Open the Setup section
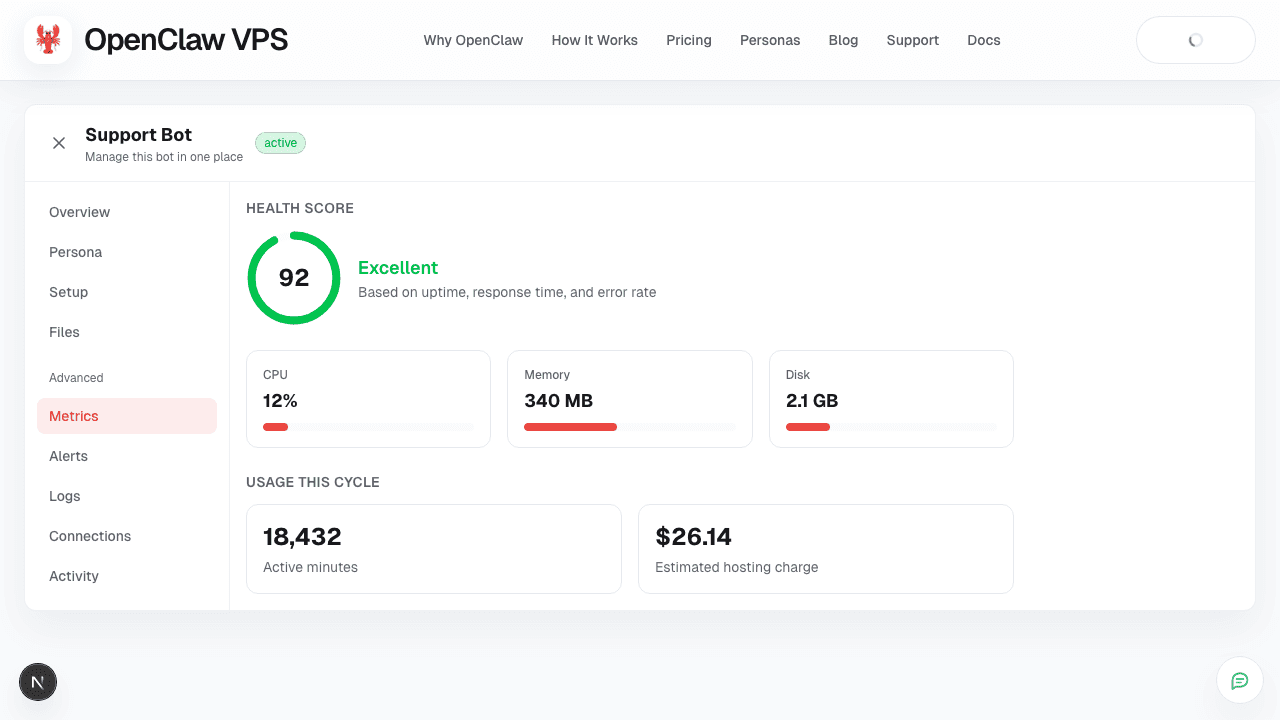Image resolution: width=1280 pixels, height=720 pixels. [x=68, y=292]
